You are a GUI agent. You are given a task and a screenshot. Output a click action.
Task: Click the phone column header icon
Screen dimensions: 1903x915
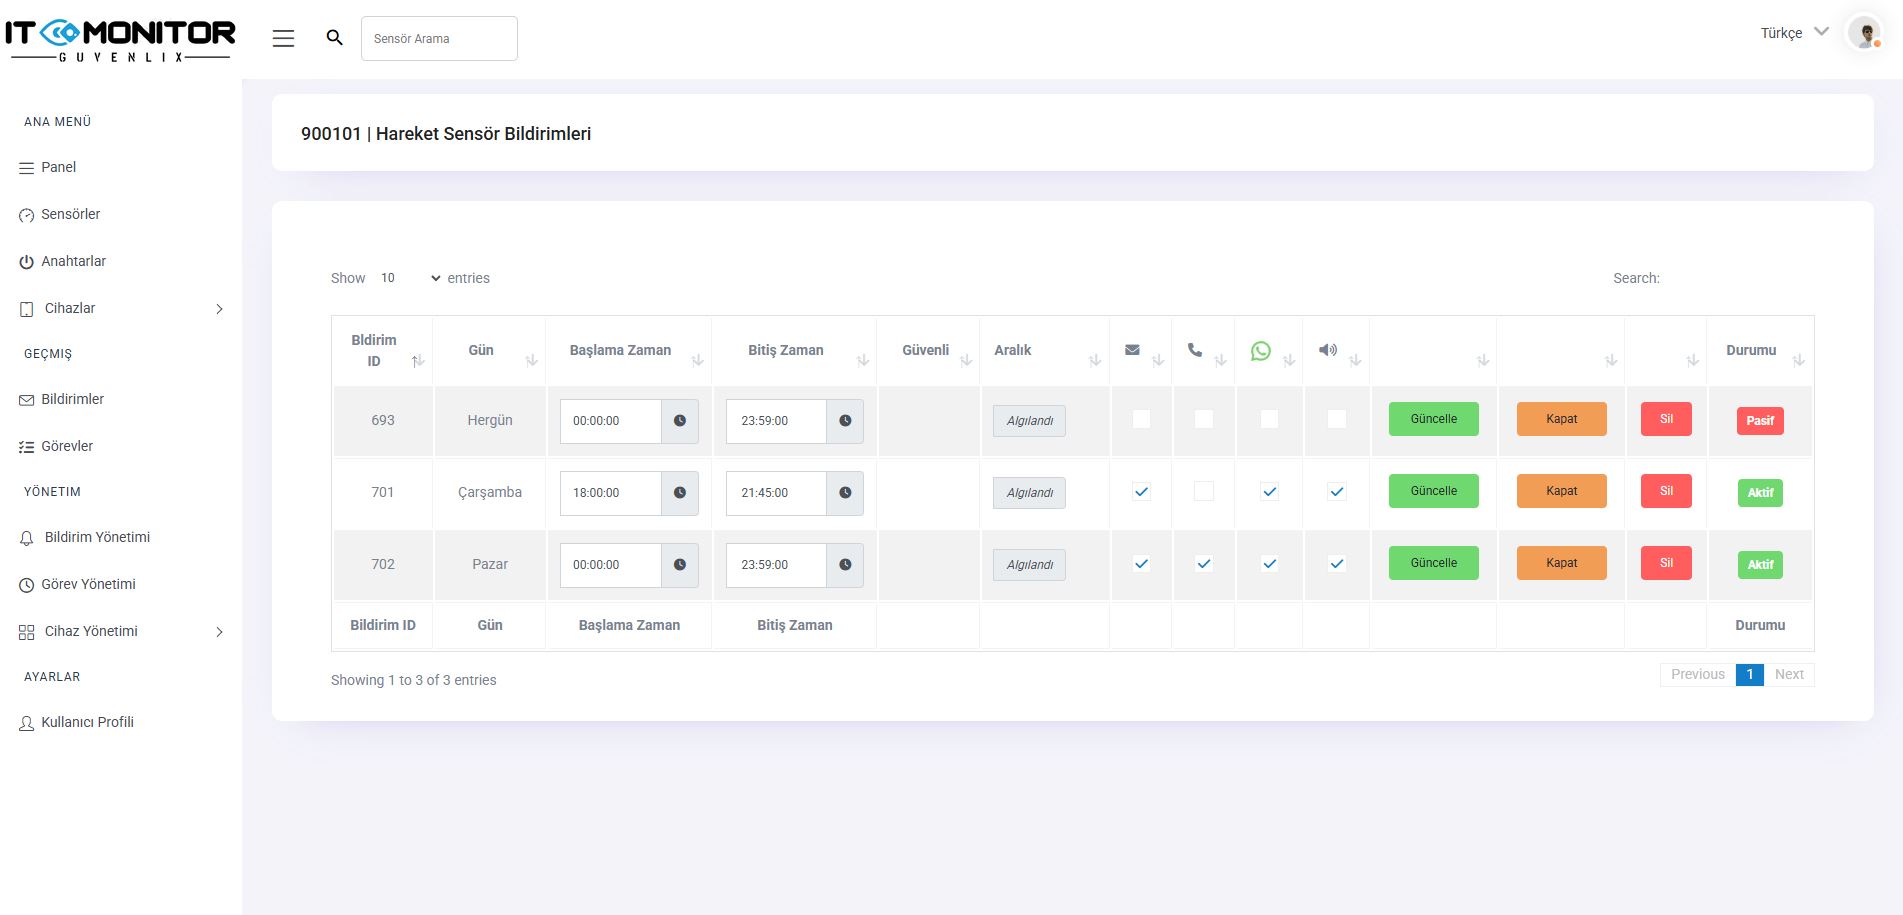click(x=1195, y=350)
